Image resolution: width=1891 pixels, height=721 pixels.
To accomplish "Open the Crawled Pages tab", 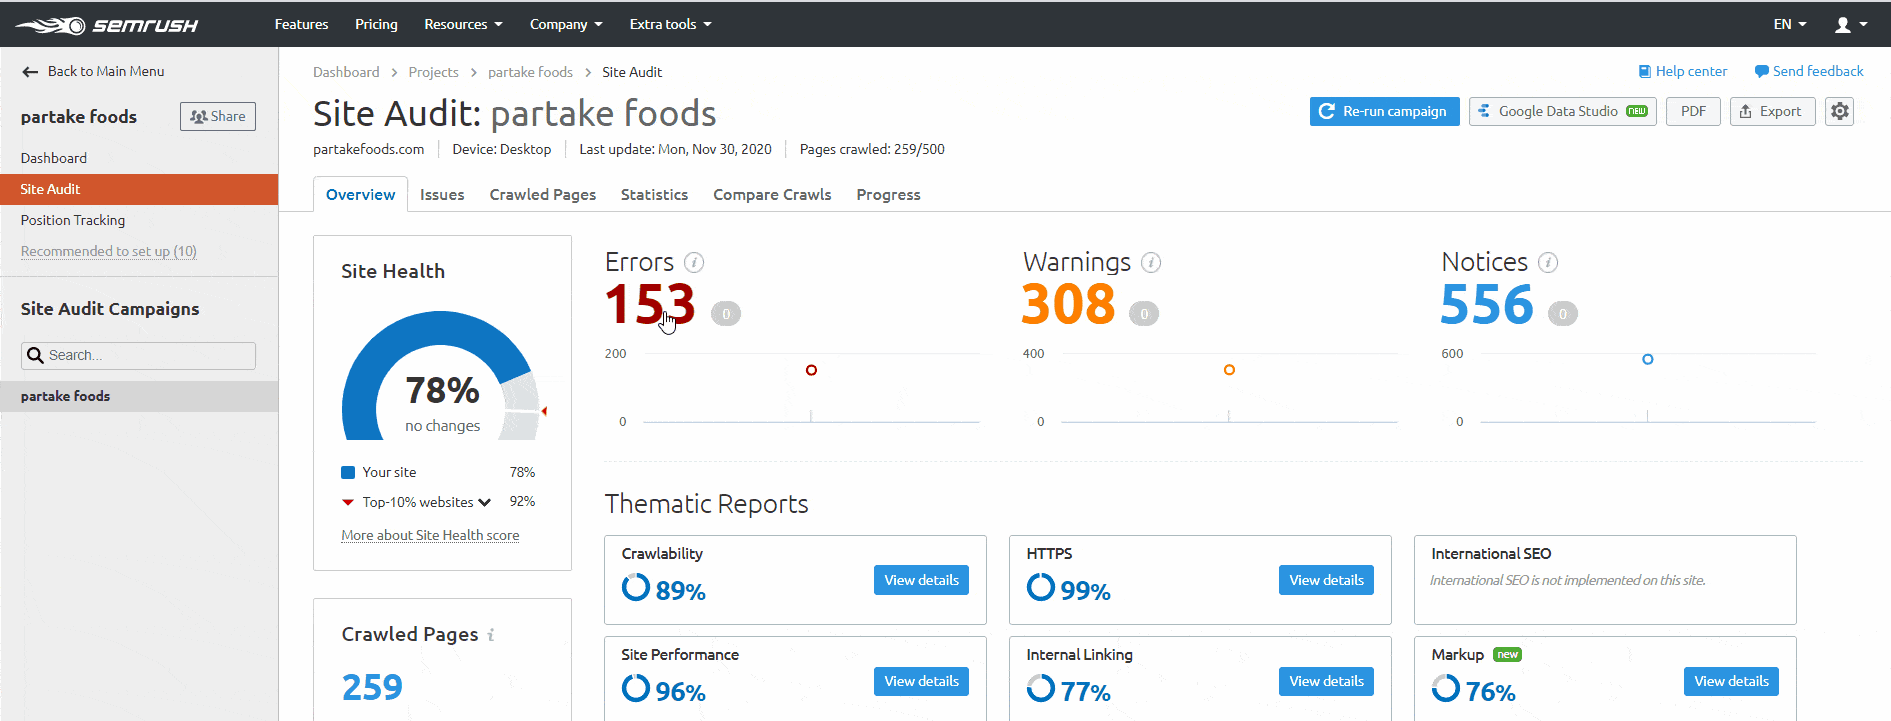I will [543, 194].
